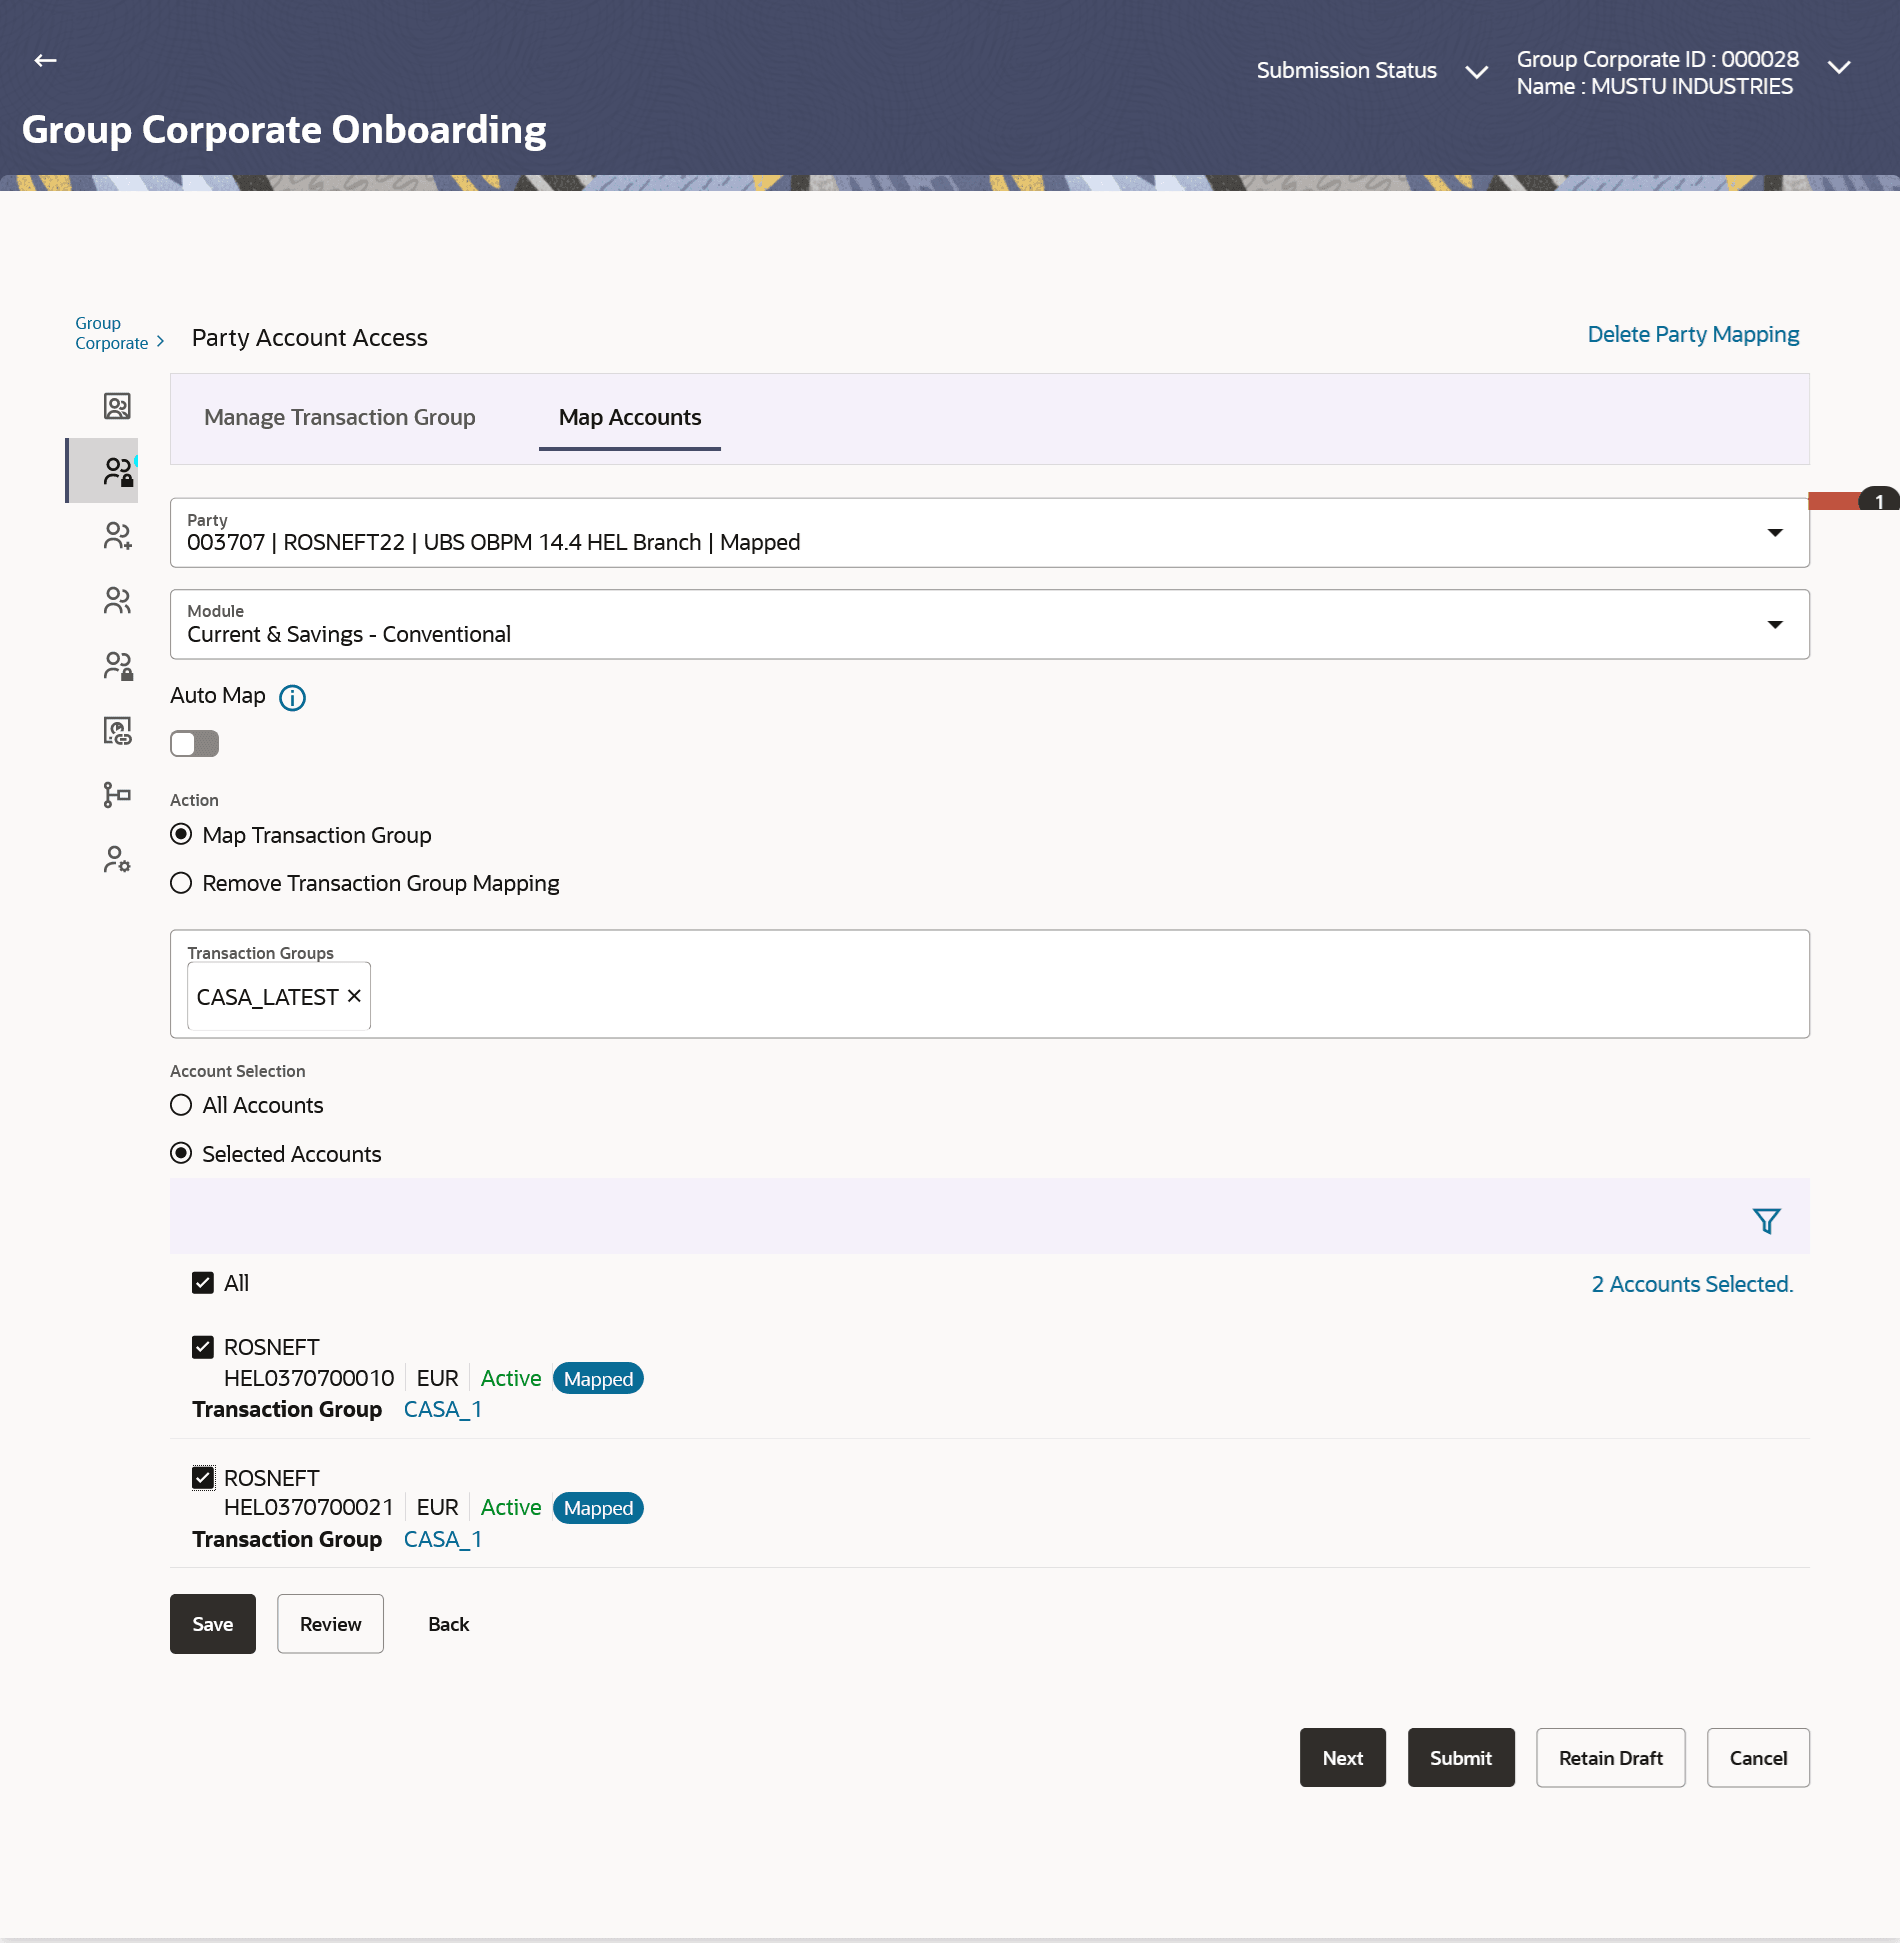Choose All Accounts account selection

pyautogui.click(x=181, y=1105)
